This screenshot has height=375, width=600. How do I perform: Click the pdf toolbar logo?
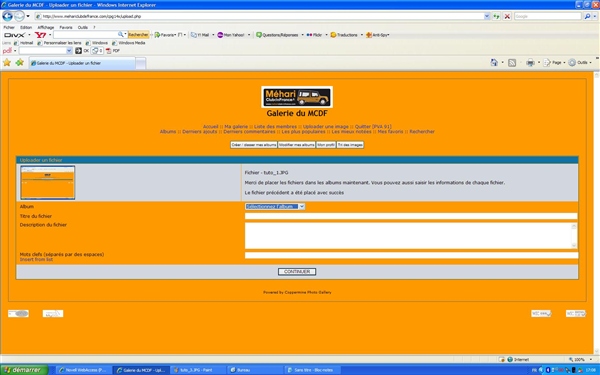coord(7,51)
